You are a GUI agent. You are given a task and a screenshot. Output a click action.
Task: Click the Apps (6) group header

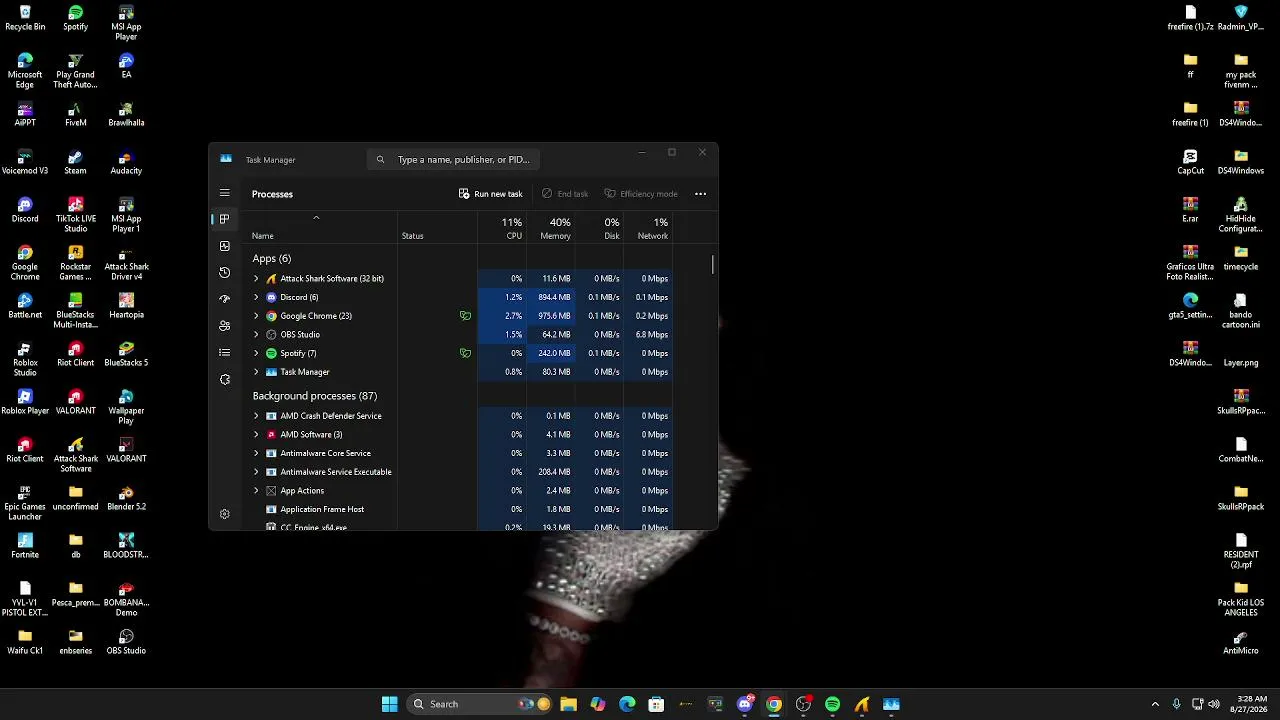(272, 259)
